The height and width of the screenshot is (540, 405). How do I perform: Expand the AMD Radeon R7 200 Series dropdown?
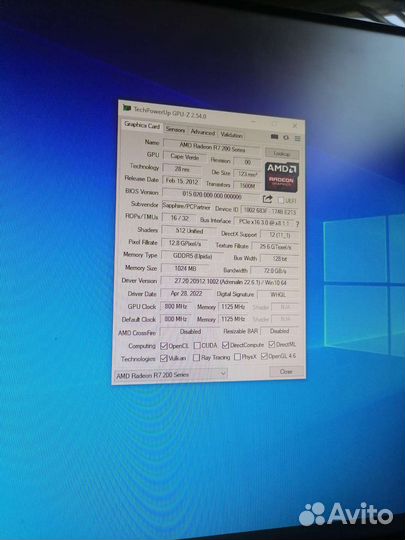coord(170,375)
